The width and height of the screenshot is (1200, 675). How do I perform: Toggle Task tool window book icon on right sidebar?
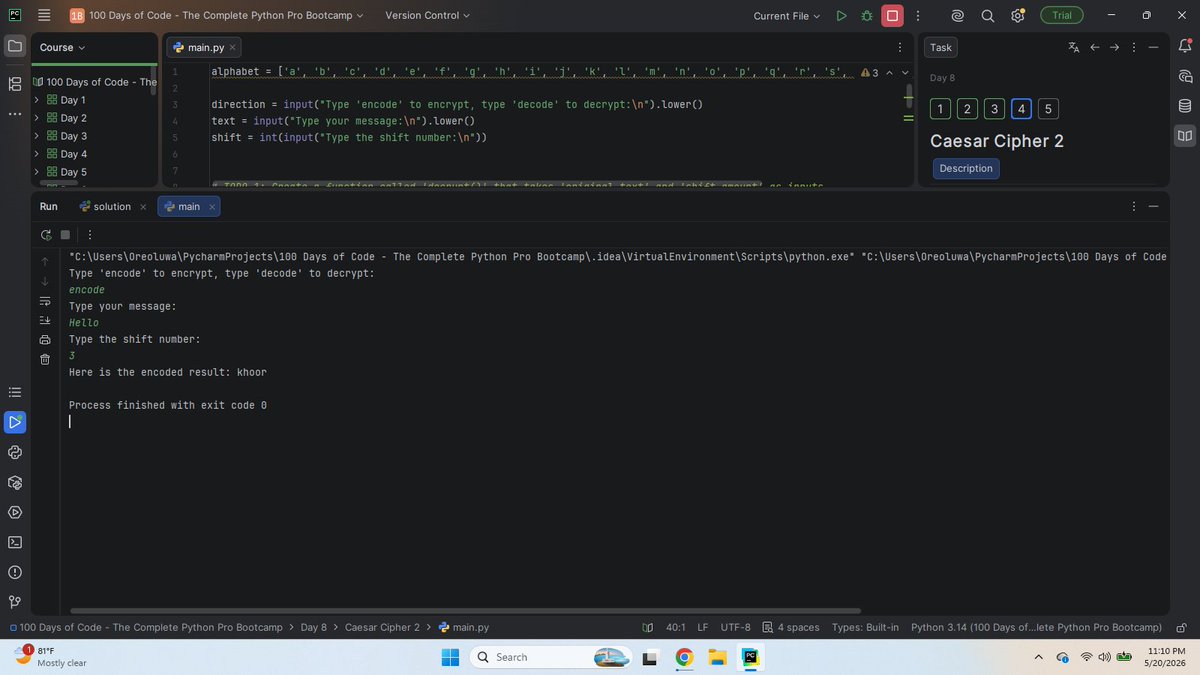[x=1185, y=135]
